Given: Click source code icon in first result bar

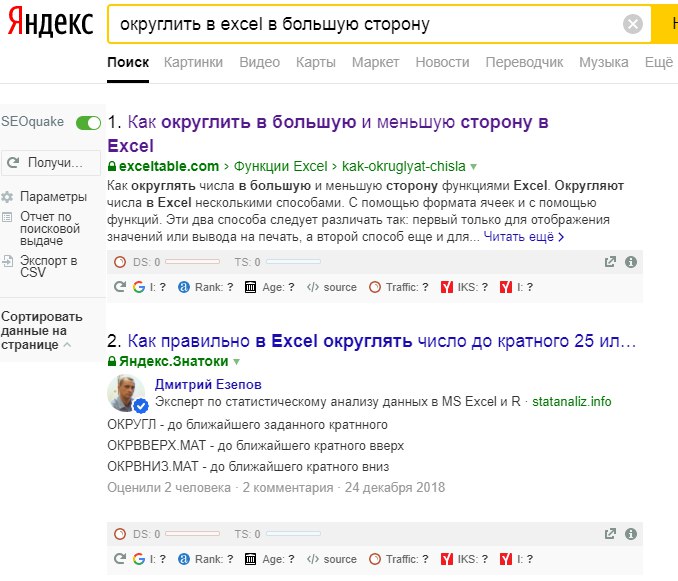Looking at the screenshot, I should coord(313,287).
